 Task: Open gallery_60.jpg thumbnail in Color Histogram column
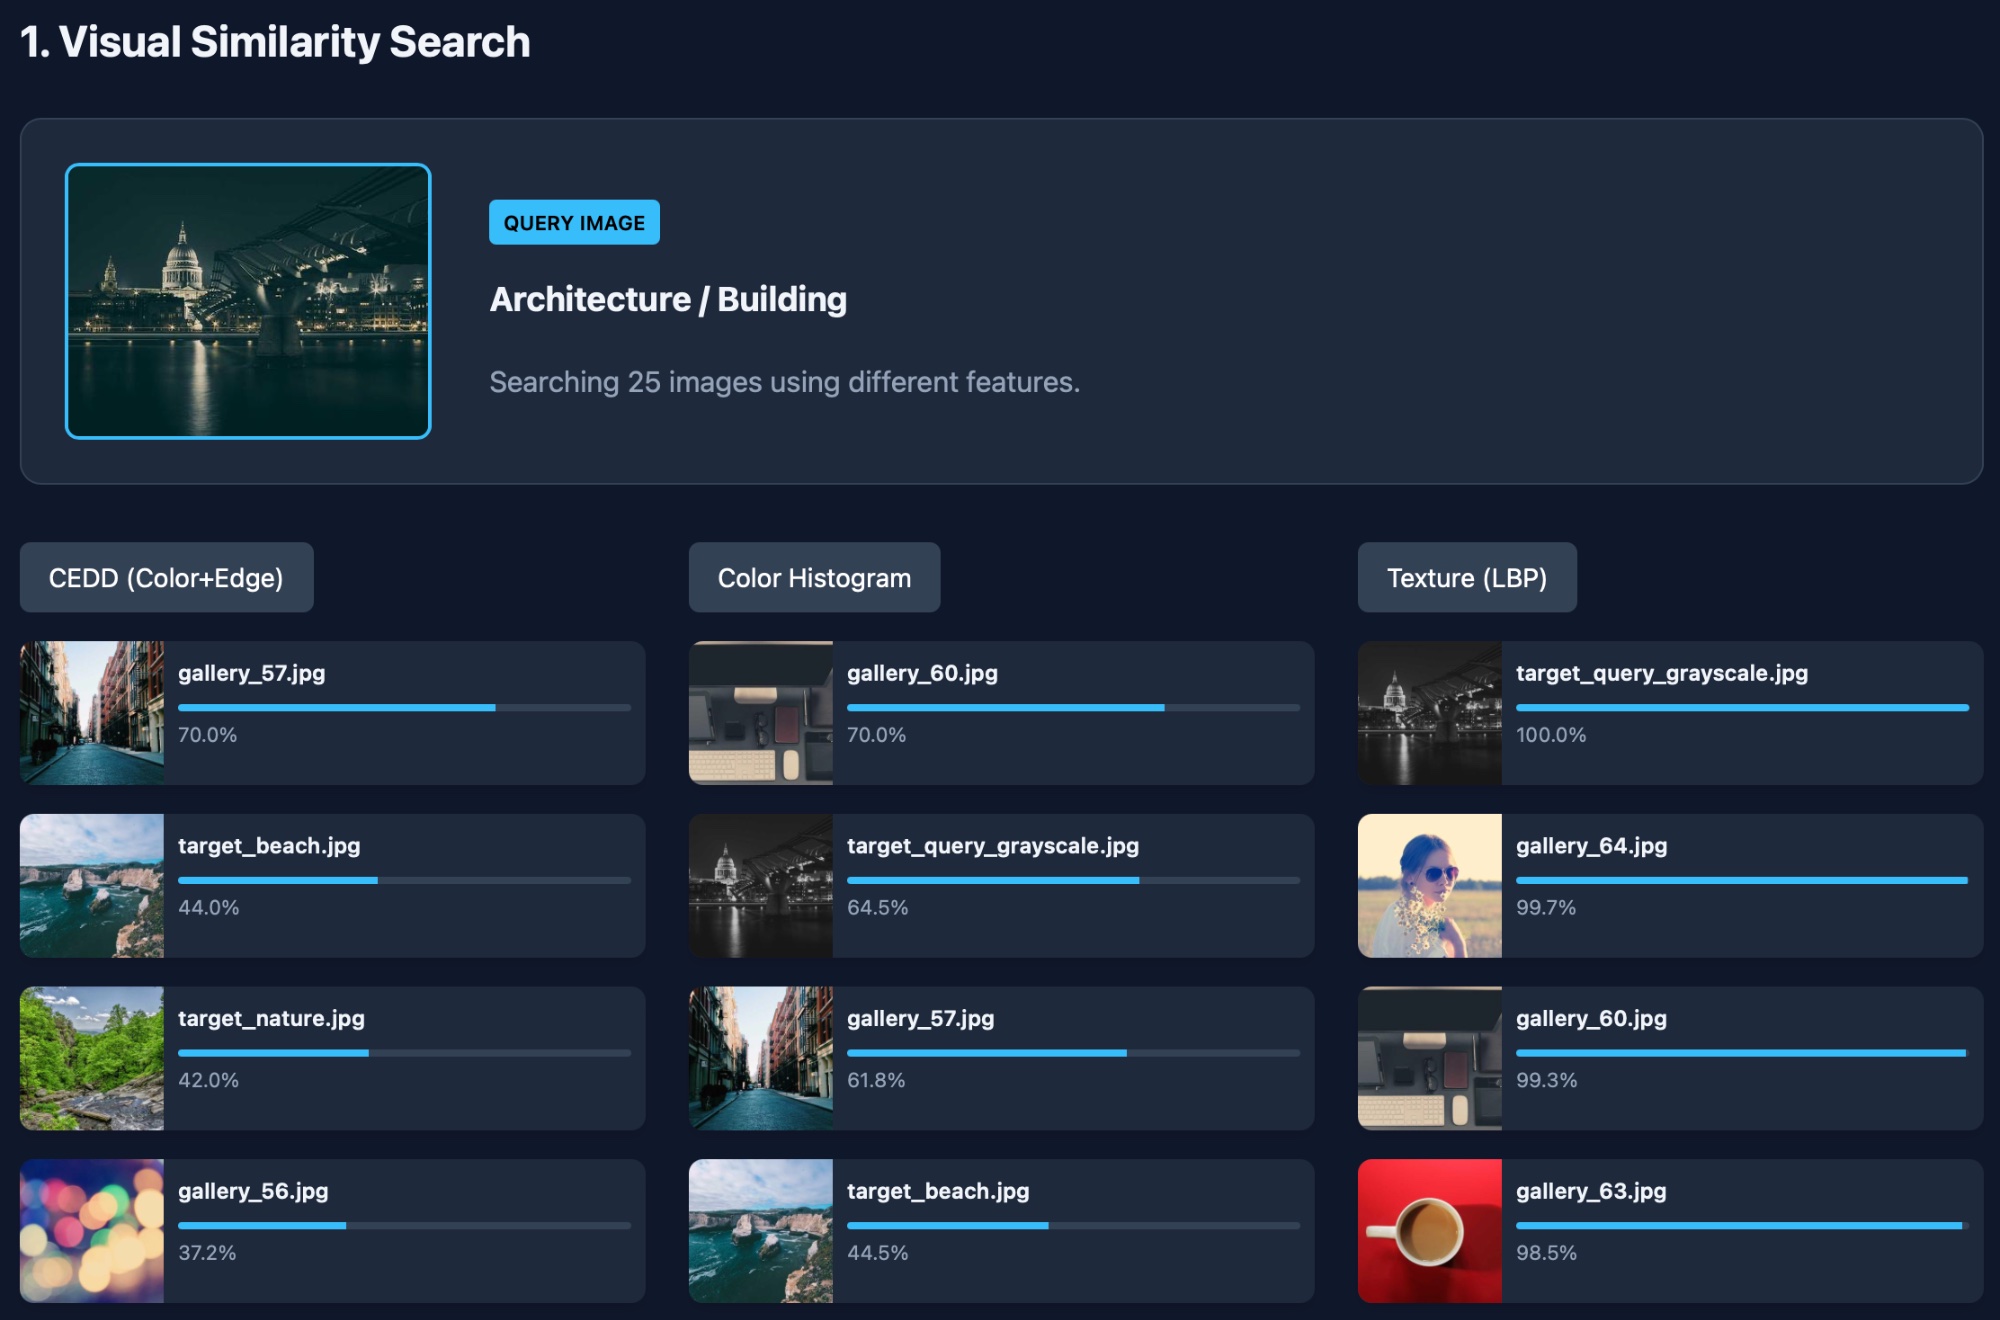[761, 713]
